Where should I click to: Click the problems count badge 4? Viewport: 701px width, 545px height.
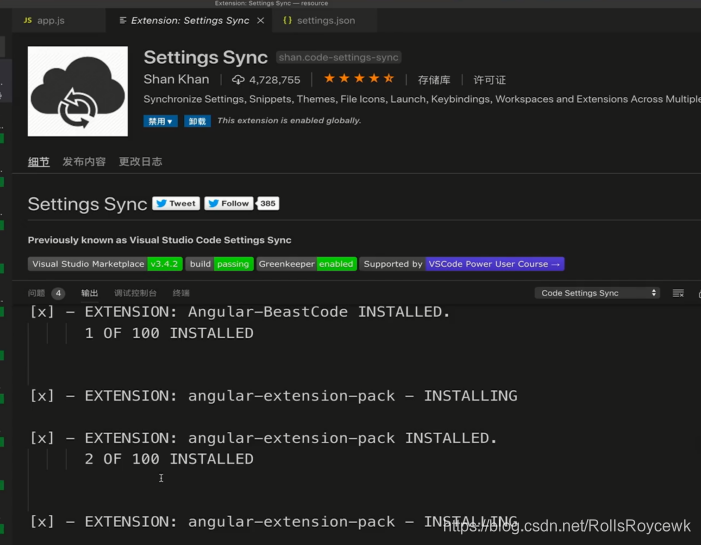tap(58, 293)
